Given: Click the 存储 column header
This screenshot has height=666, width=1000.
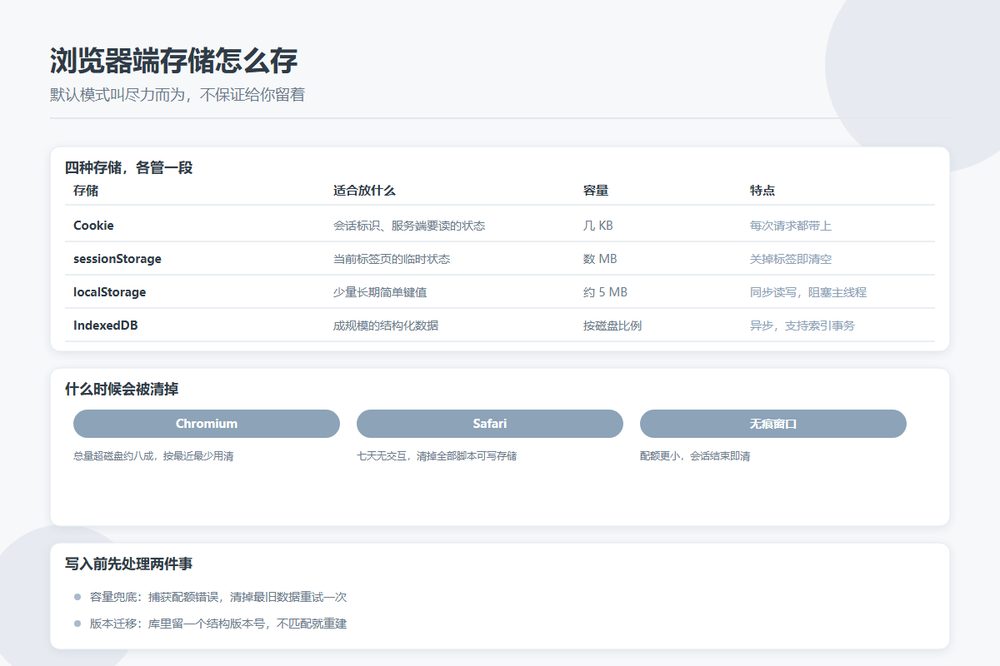Looking at the screenshot, I should coord(86,190).
